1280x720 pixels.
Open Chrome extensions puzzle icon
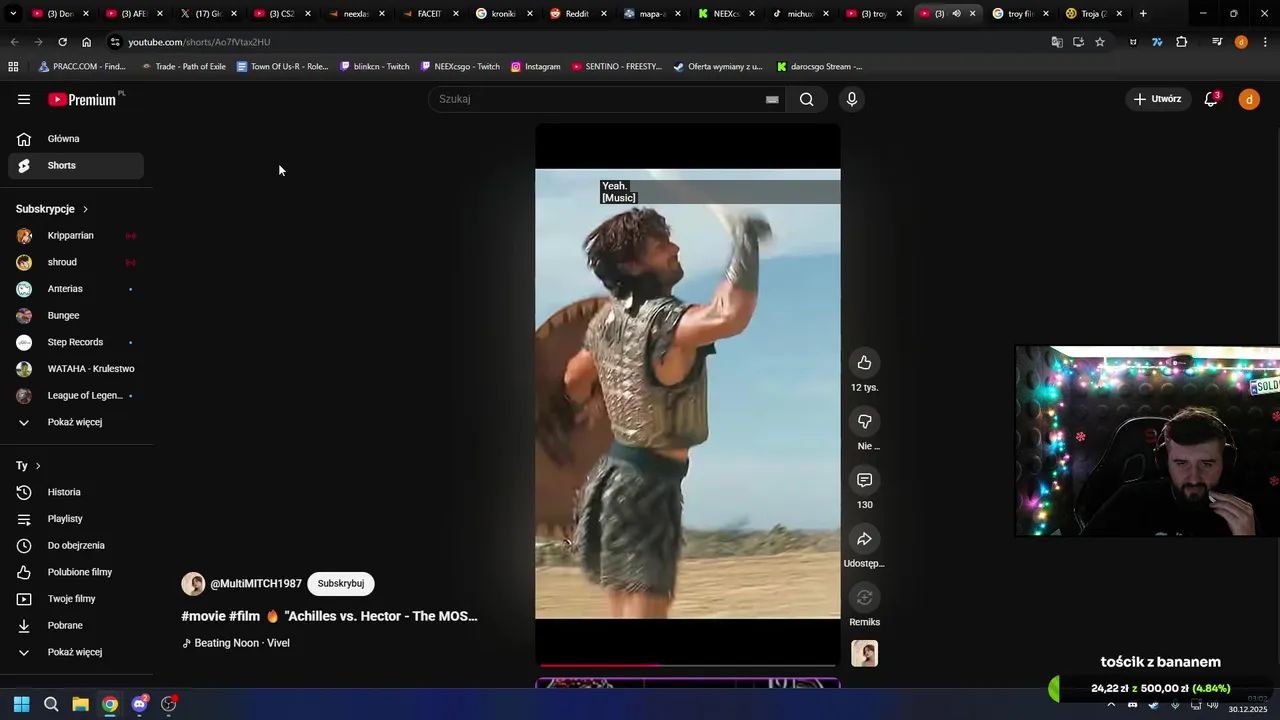point(1182,42)
